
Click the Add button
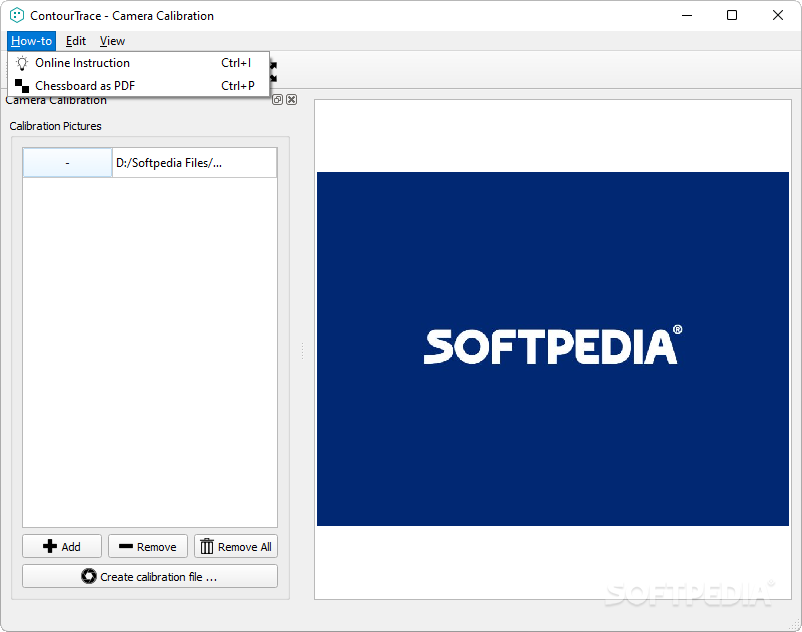click(x=62, y=547)
